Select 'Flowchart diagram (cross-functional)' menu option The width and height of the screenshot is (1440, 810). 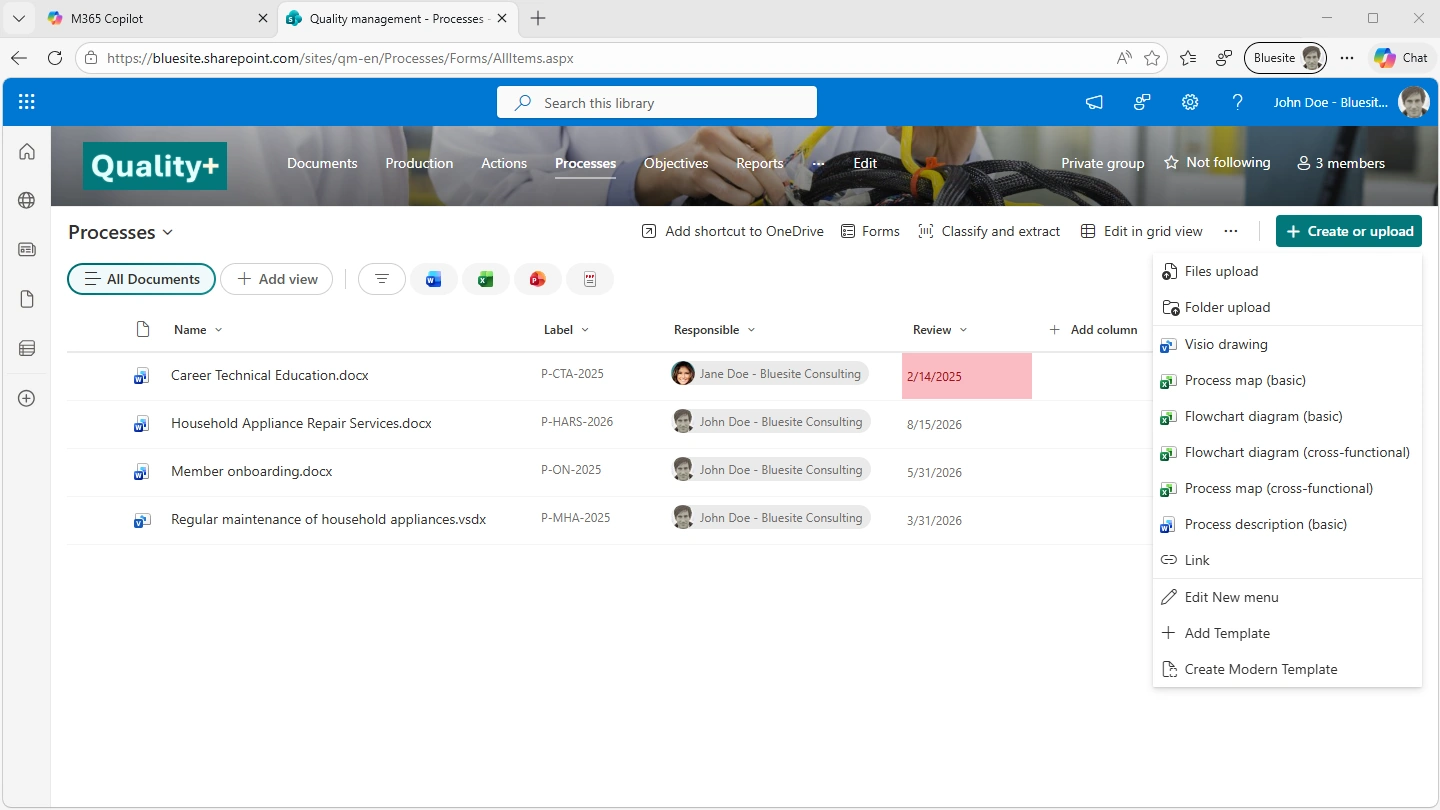[x=1298, y=452]
